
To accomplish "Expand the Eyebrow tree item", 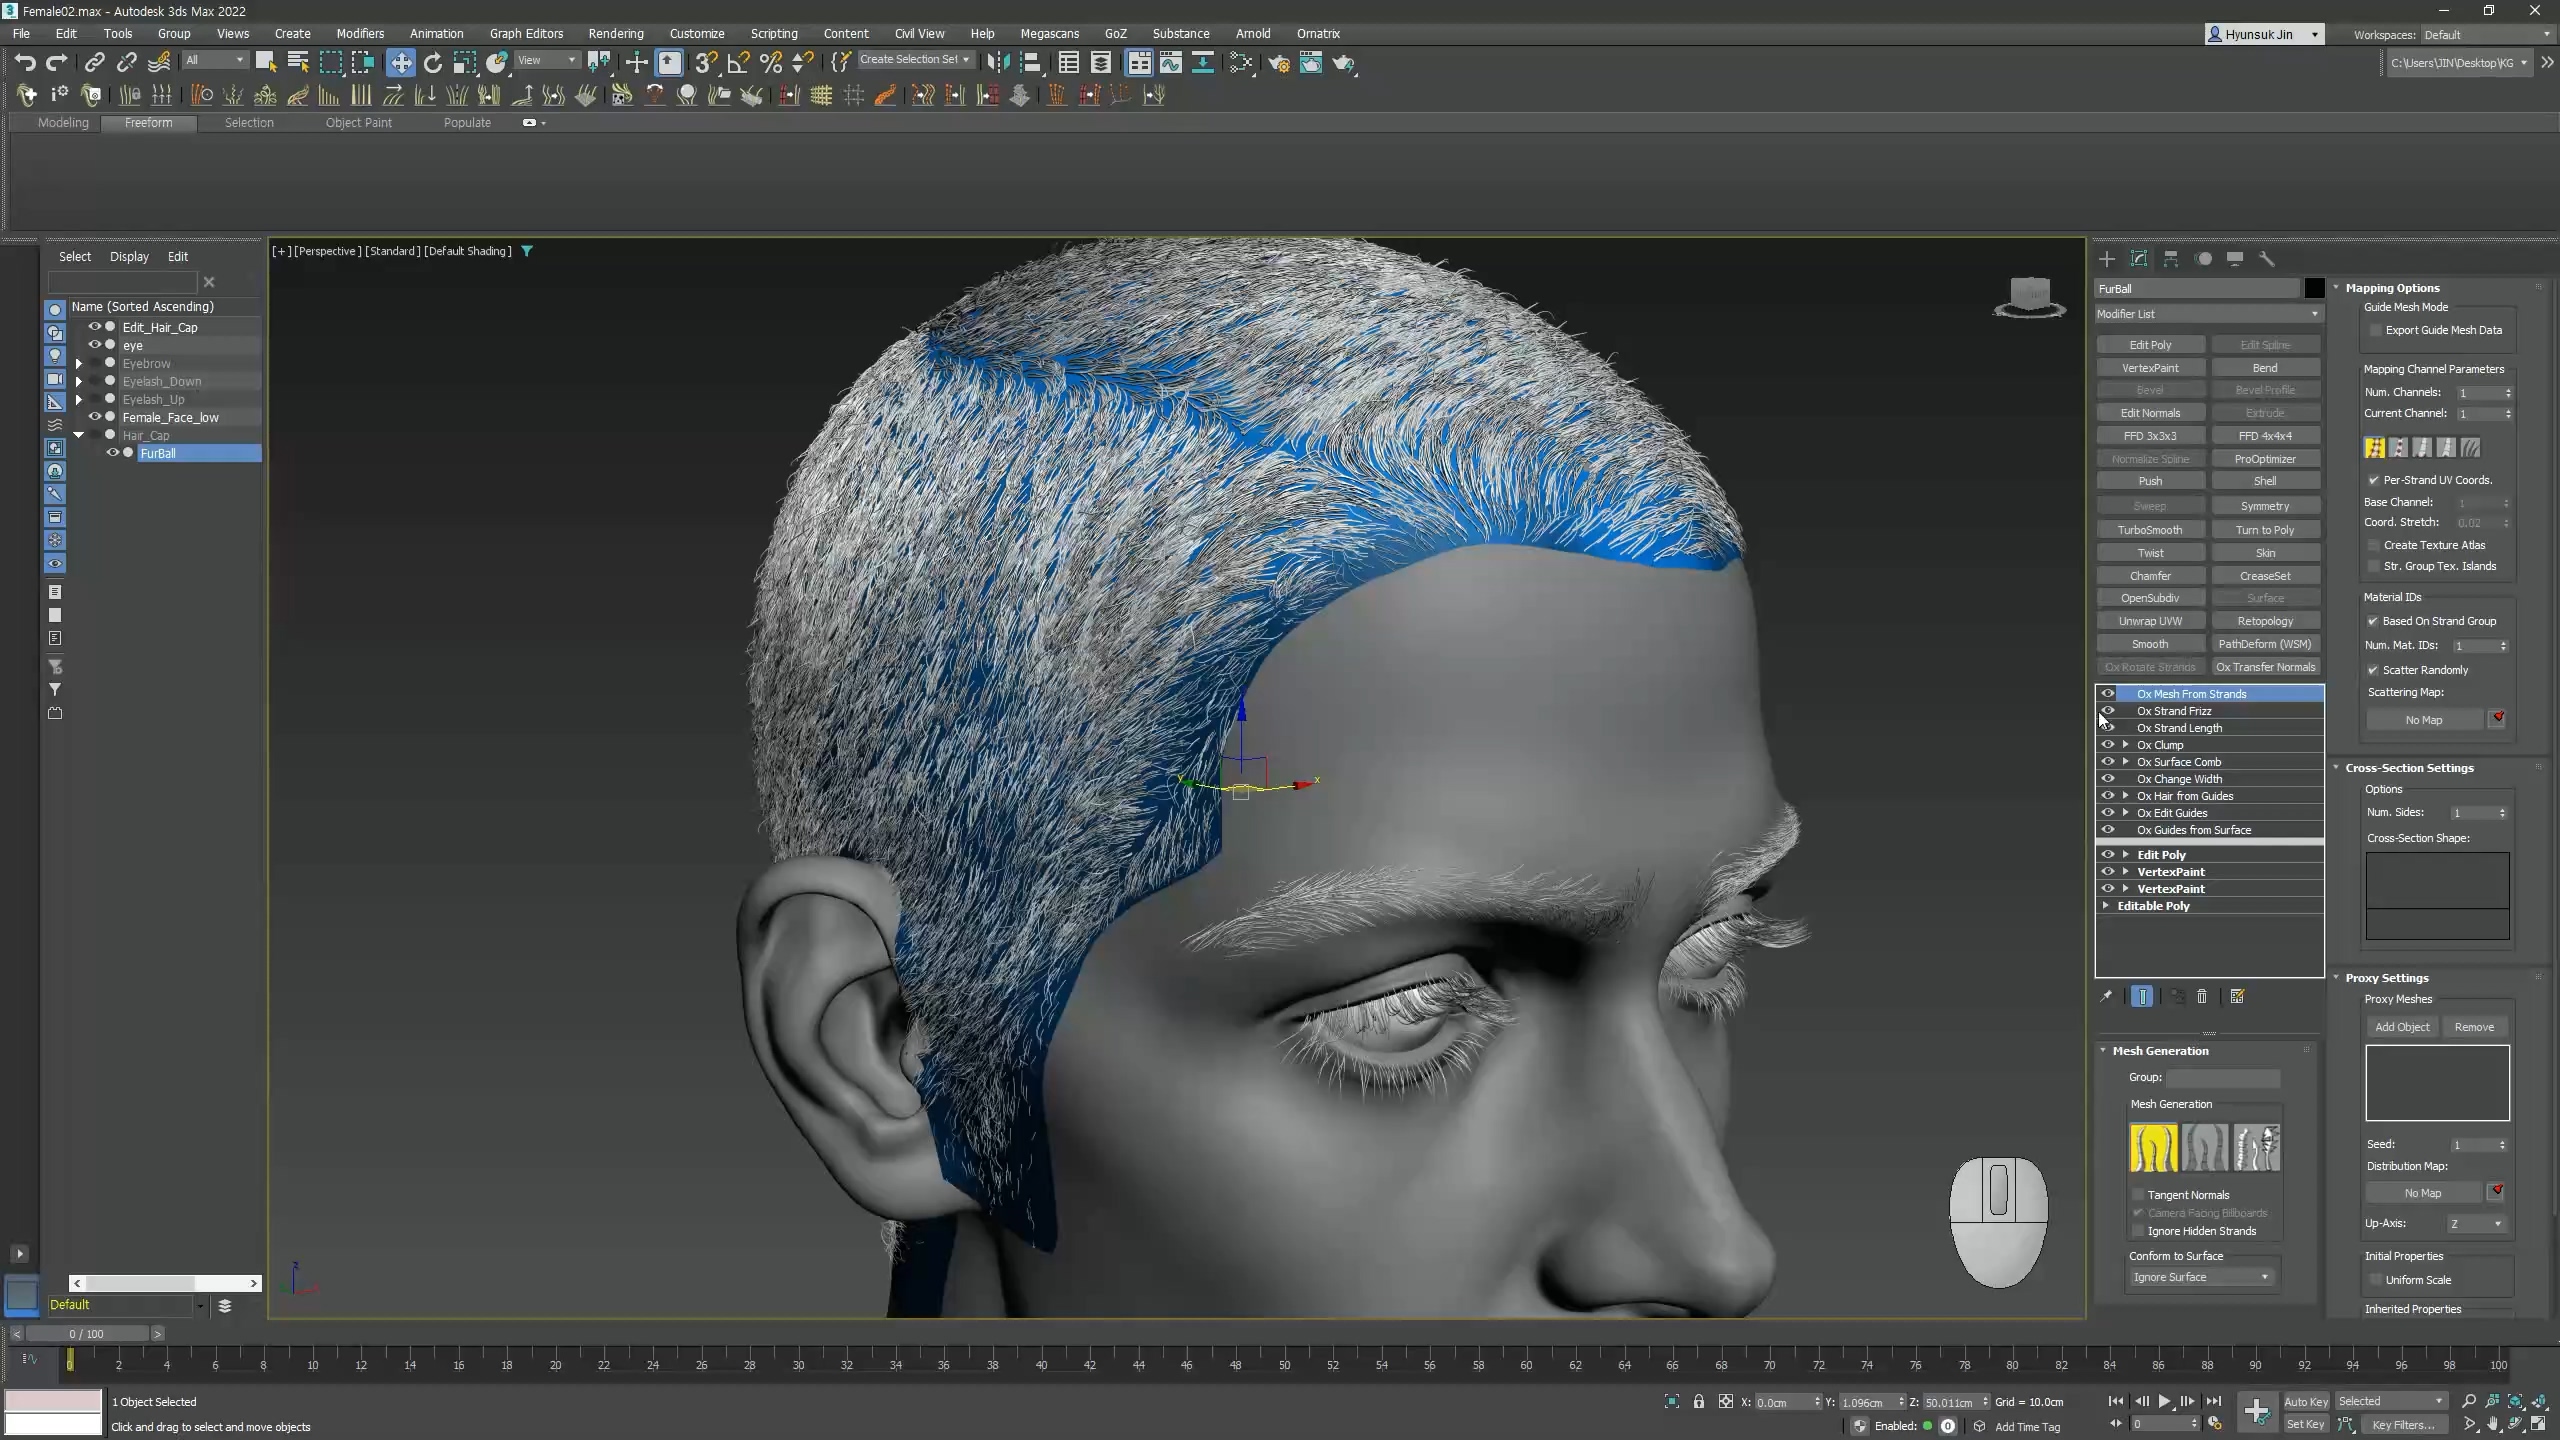I will (x=79, y=364).
